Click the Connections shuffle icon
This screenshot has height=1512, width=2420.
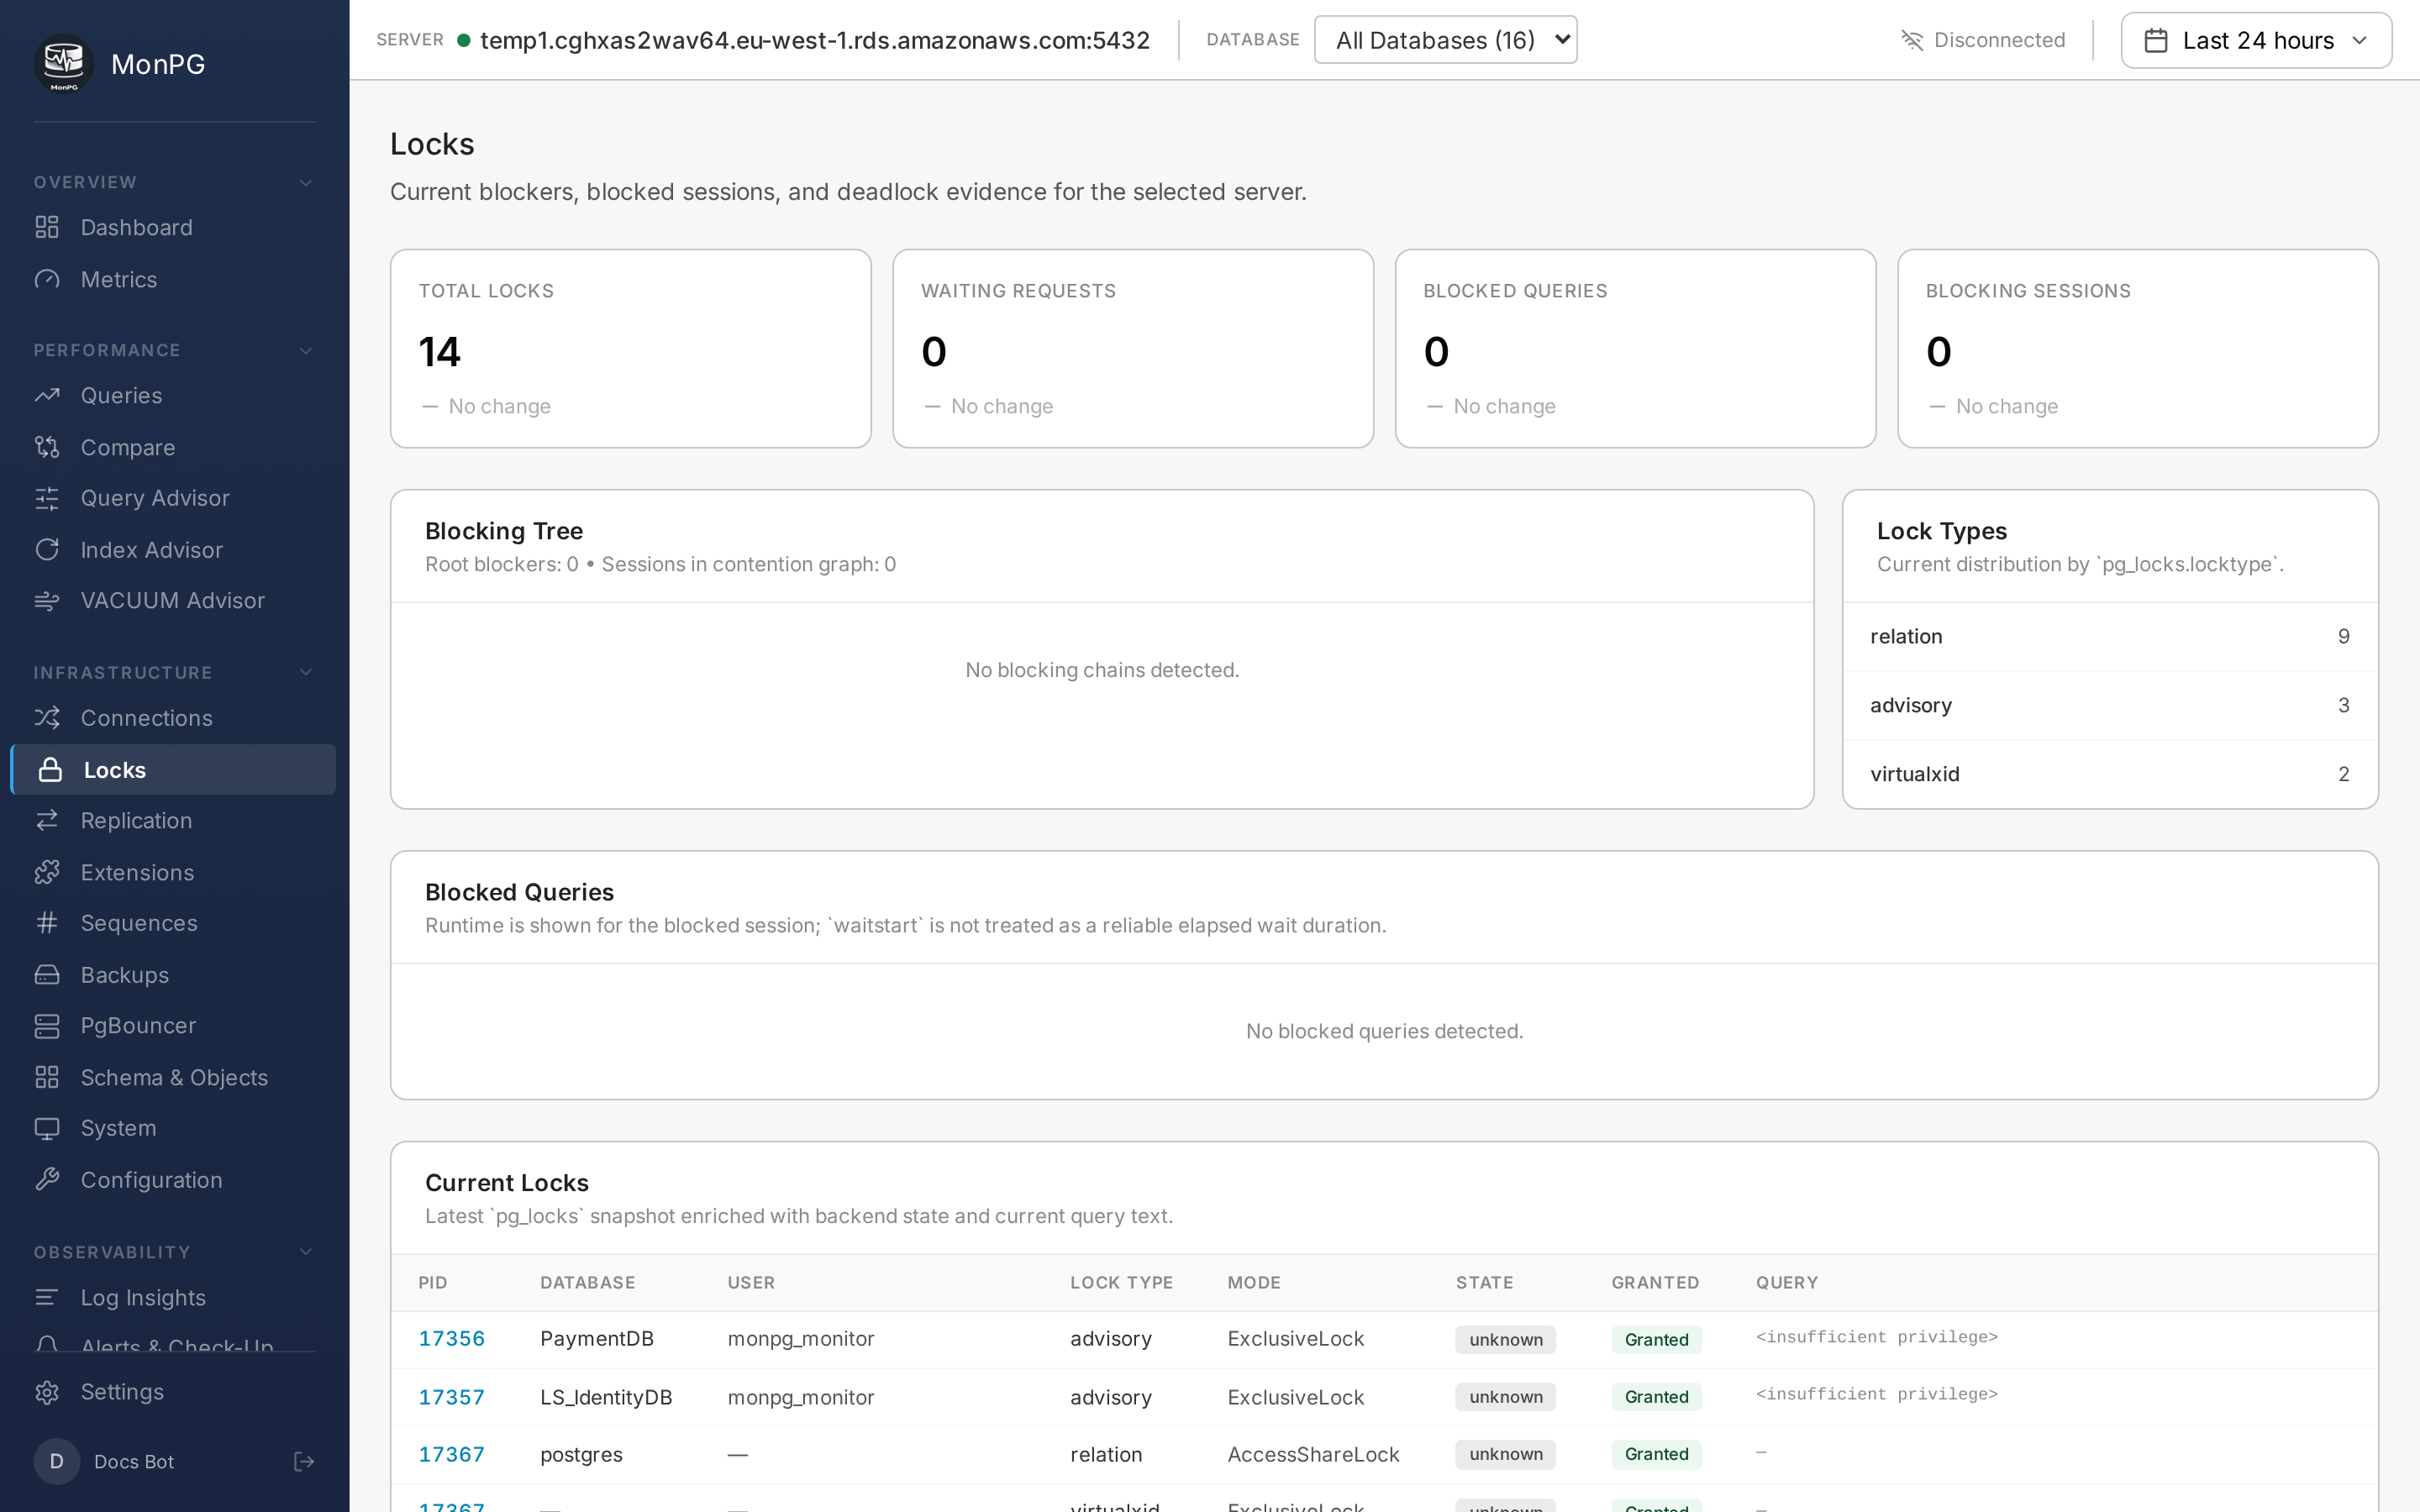[x=47, y=718]
